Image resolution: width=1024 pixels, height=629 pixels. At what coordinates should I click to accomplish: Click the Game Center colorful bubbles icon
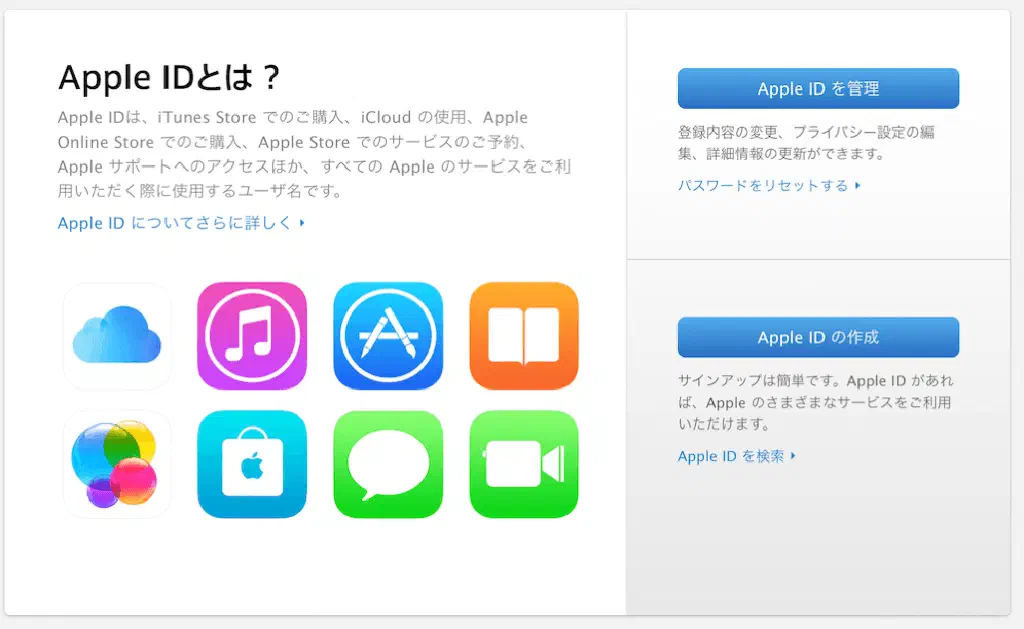[117, 464]
